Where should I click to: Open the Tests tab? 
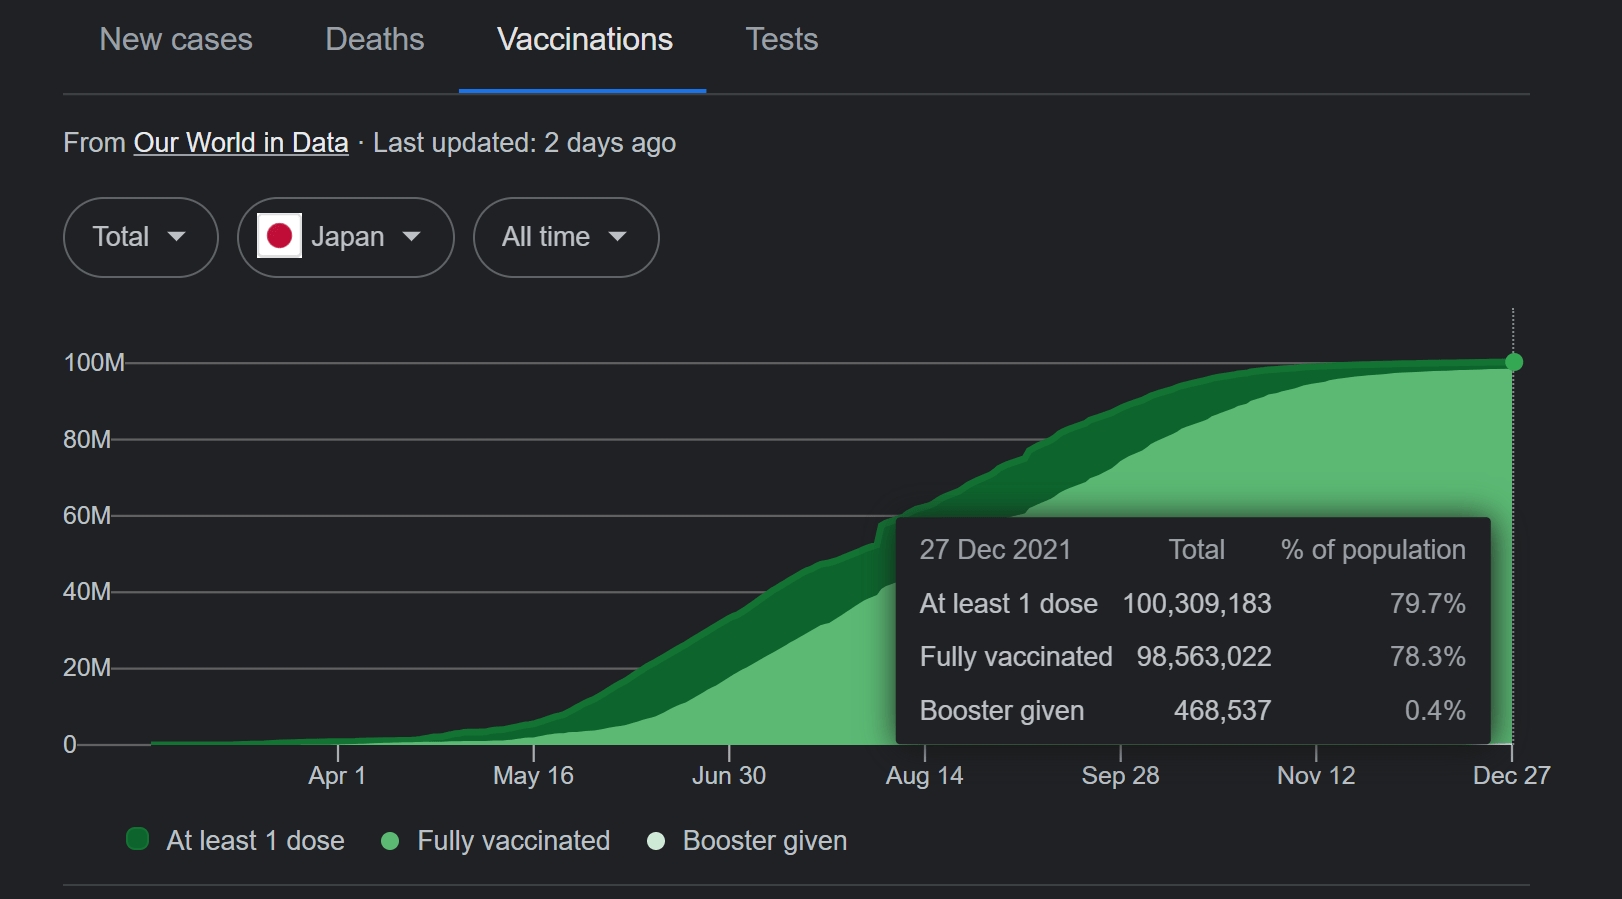coord(782,40)
